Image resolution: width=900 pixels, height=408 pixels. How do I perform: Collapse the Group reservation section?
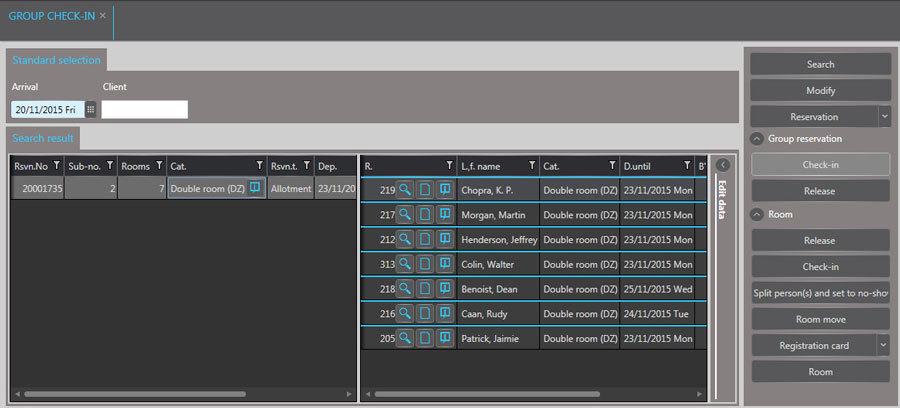tap(758, 139)
